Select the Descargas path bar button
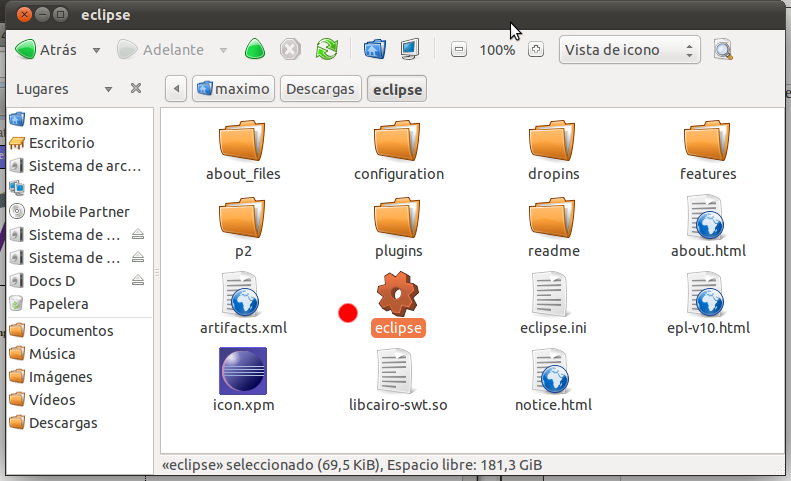Screen dimensions: 791x481 (320, 89)
